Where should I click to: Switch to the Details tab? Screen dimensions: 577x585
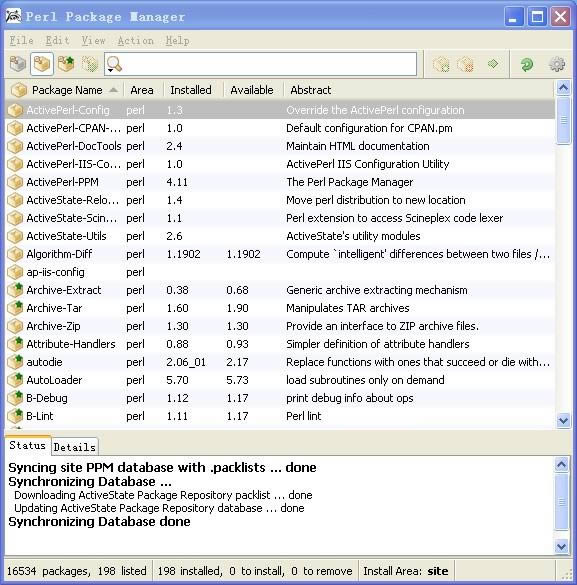tap(75, 447)
